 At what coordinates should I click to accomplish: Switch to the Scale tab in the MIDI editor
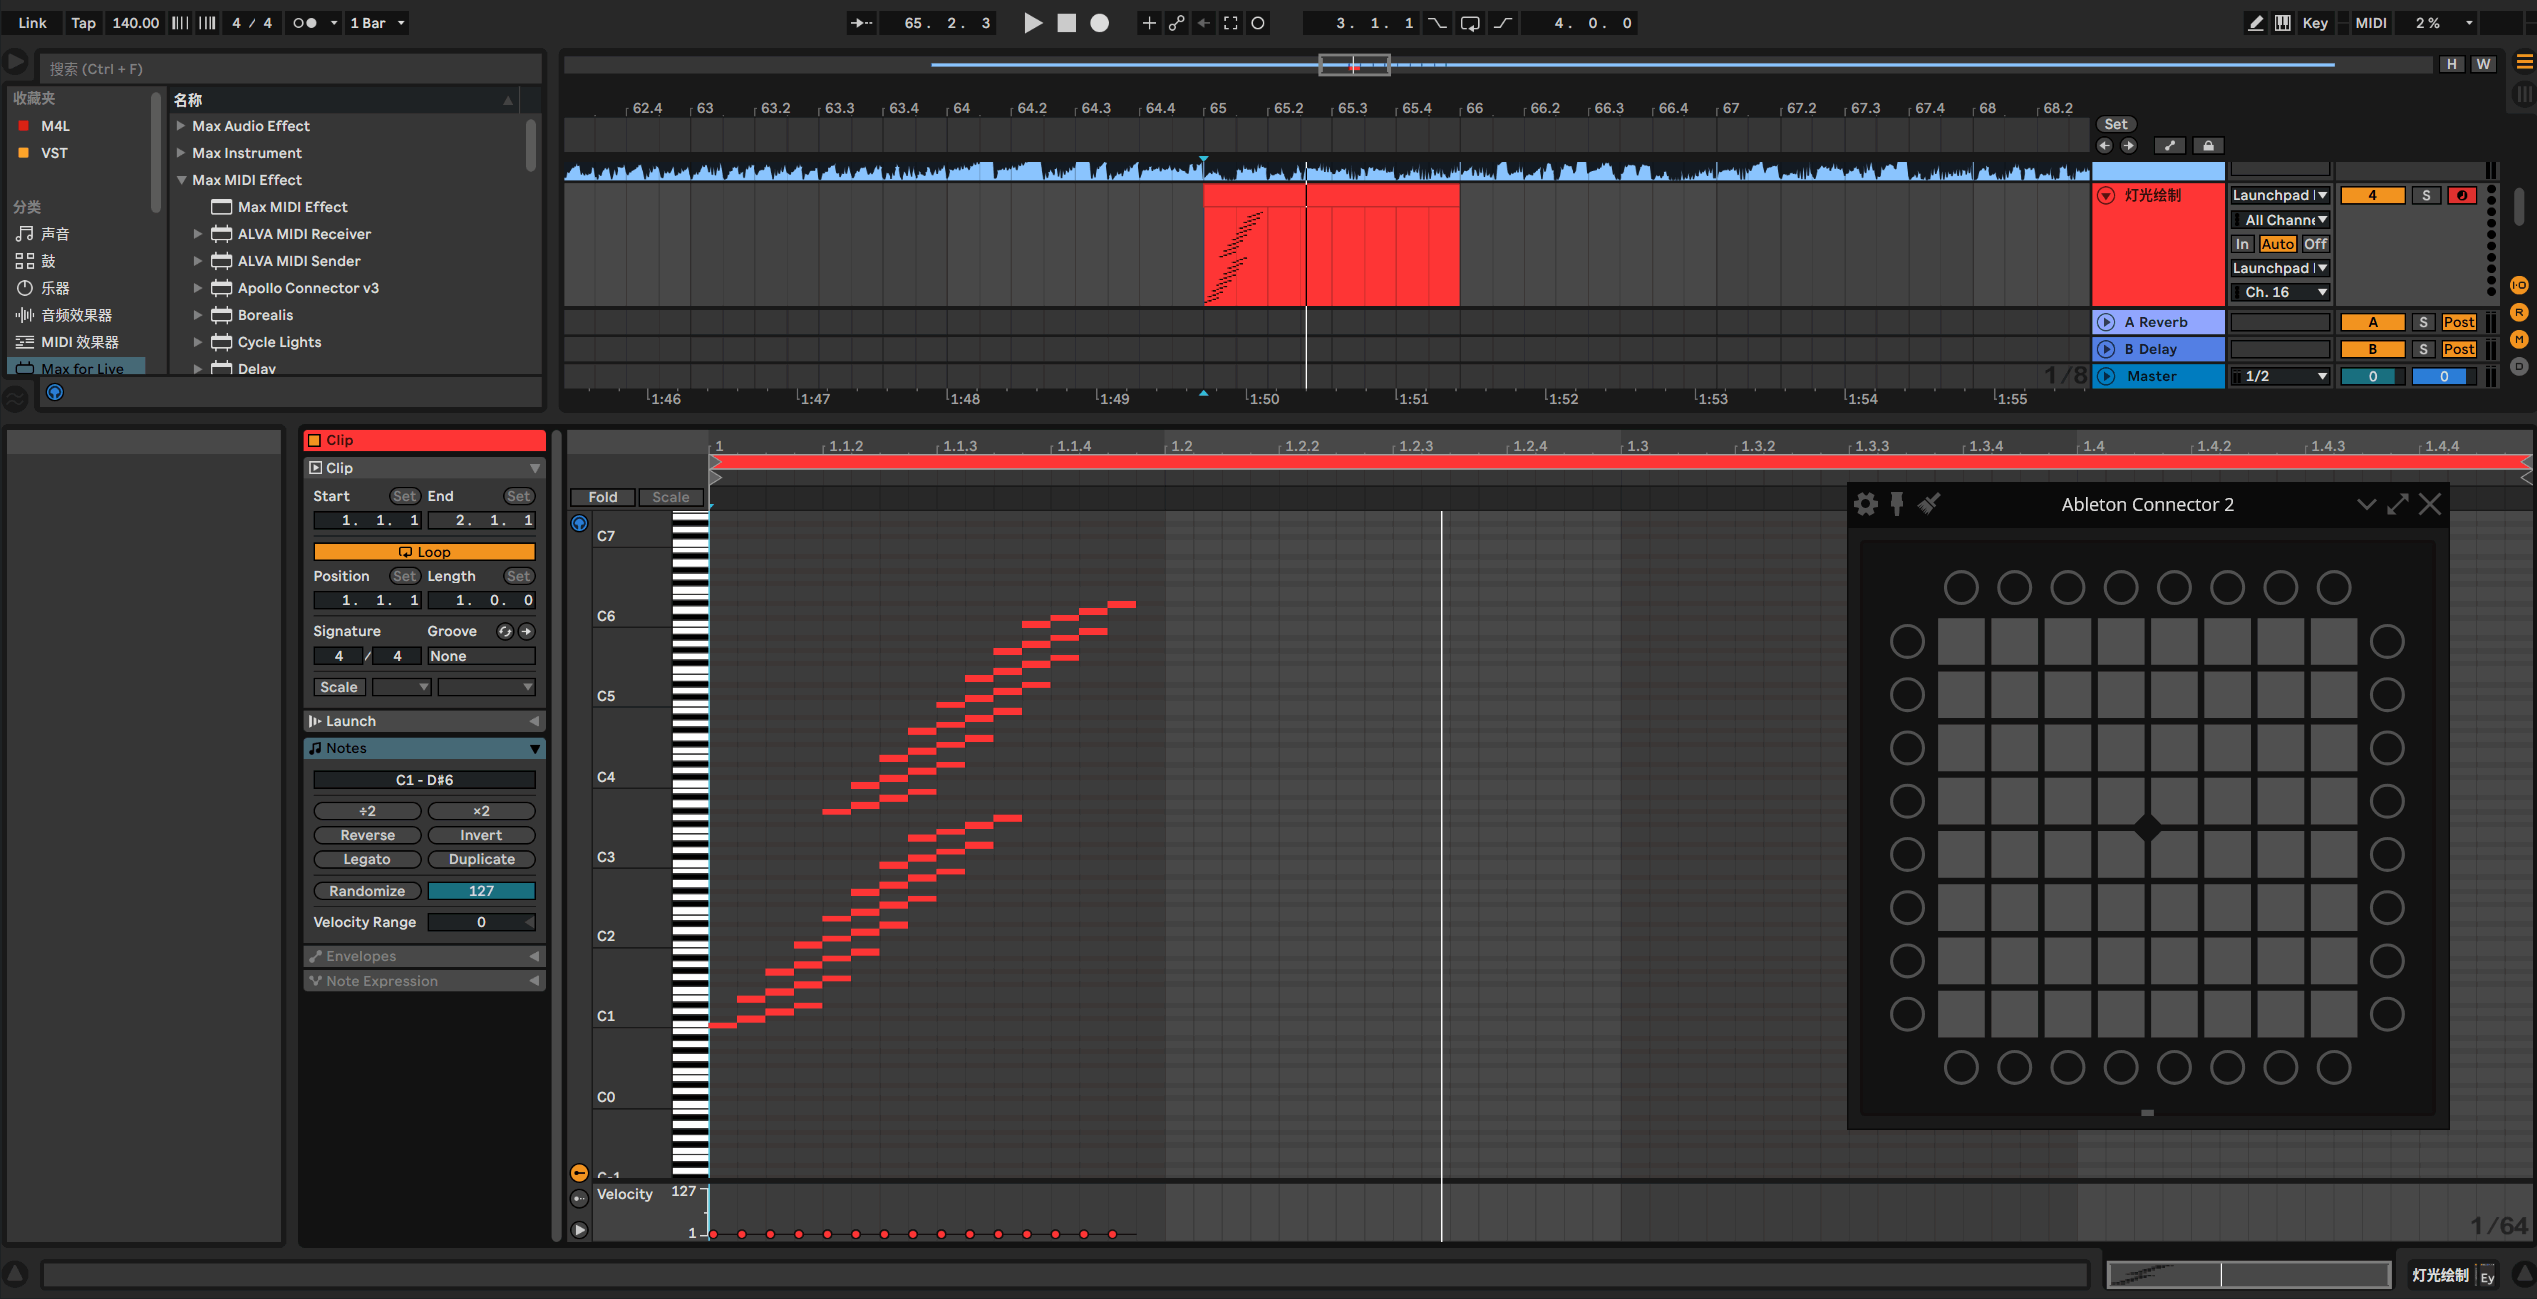click(670, 496)
